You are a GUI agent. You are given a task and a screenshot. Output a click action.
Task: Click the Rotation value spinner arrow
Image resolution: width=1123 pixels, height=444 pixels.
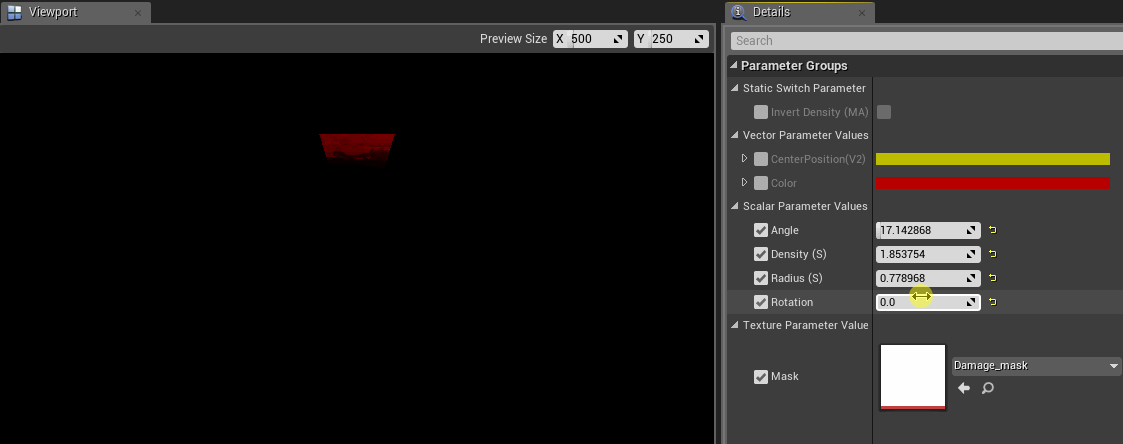[971, 302]
